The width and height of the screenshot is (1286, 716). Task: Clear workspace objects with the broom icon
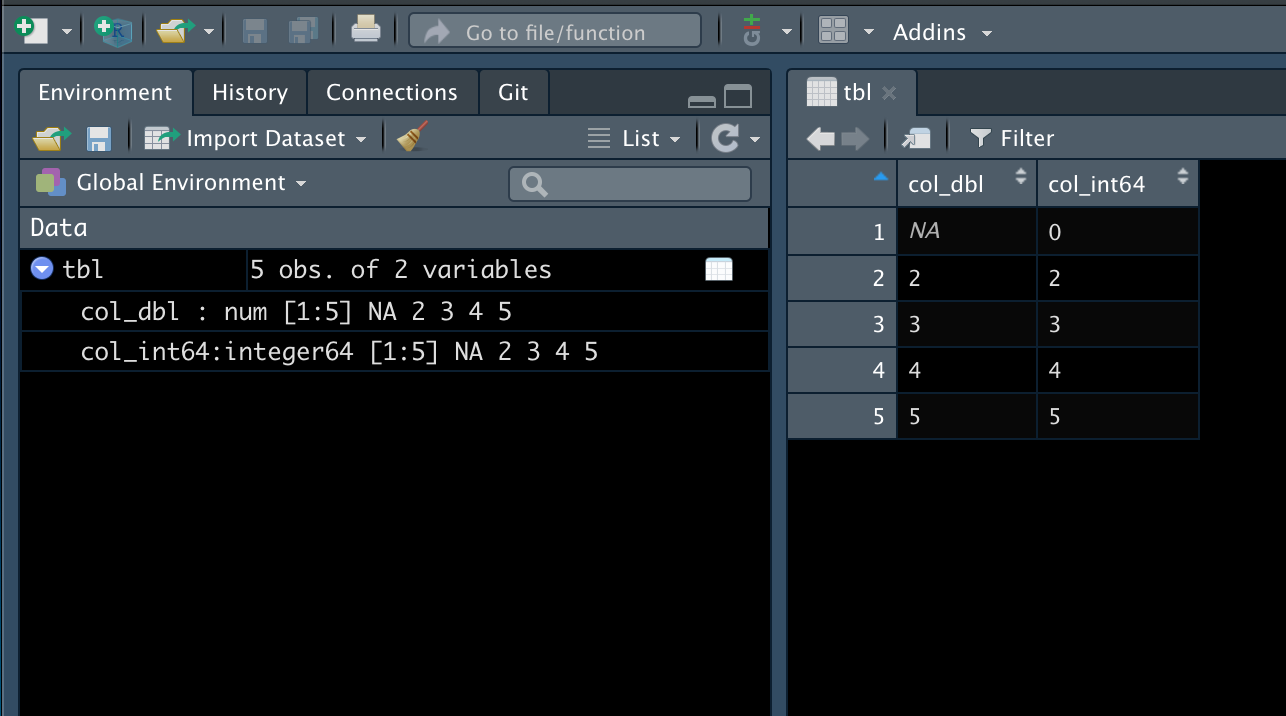[x=411, y=137]
